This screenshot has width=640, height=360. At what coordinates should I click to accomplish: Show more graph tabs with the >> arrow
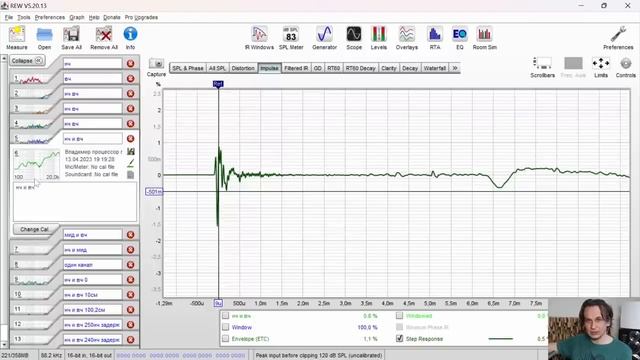click(x=455, y=68)
